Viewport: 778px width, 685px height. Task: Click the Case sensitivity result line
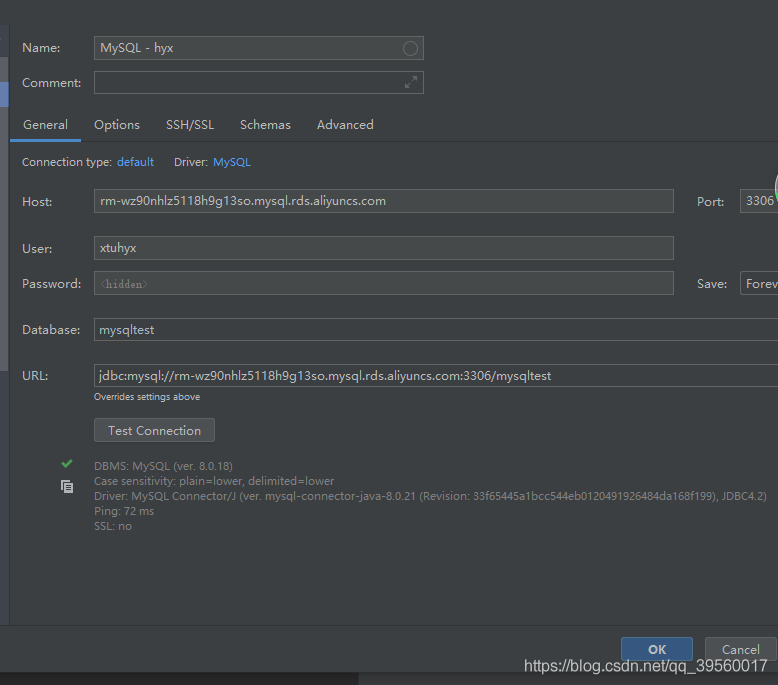pyautogui.click(x=214, y=481)
